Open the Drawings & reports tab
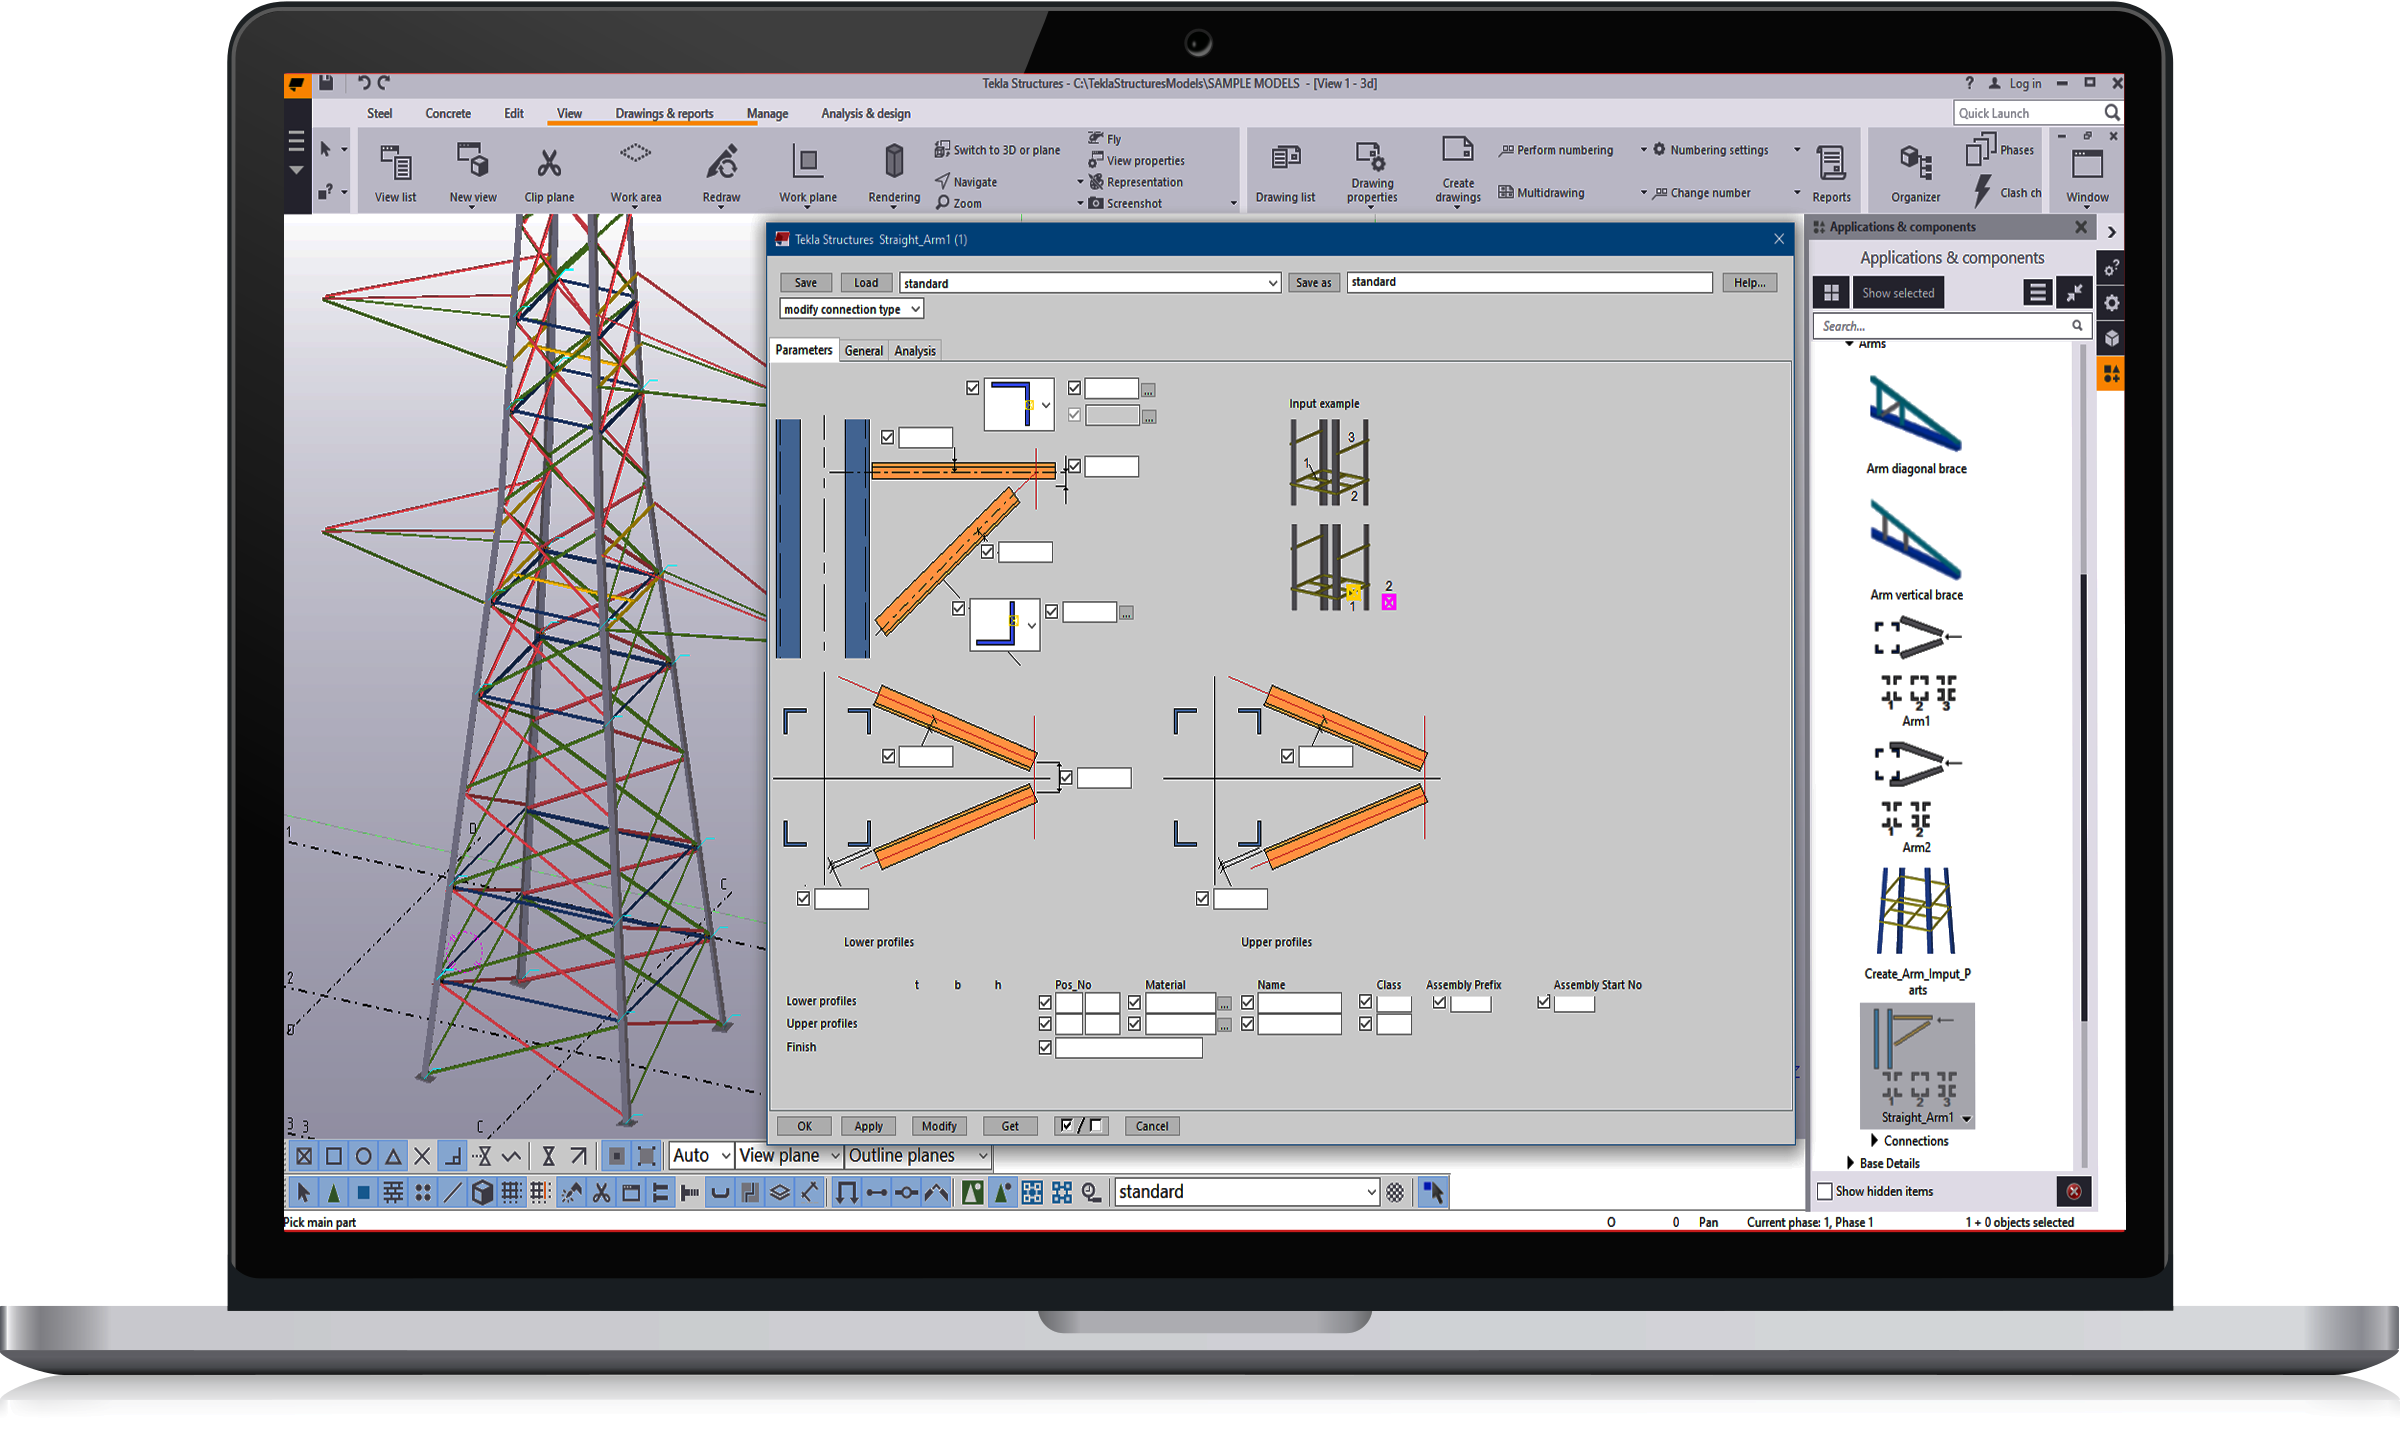2400x1444 pixels. [x=664, y=114]
